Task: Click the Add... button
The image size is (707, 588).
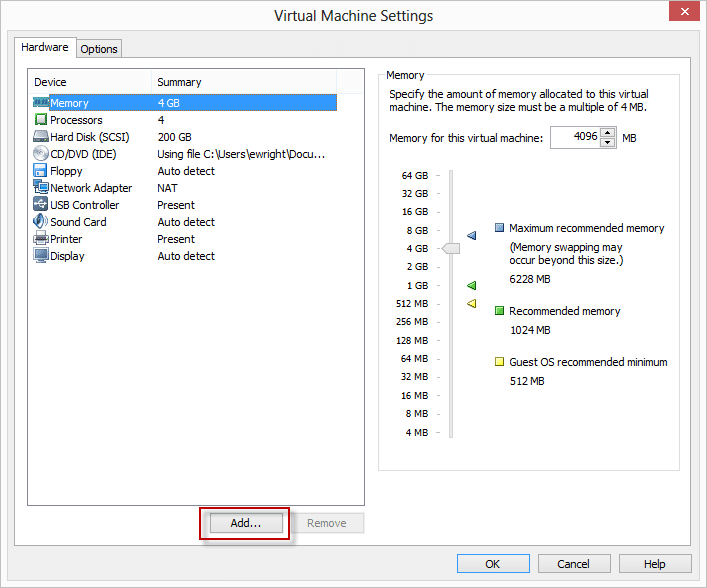Action: pos(245,523)
